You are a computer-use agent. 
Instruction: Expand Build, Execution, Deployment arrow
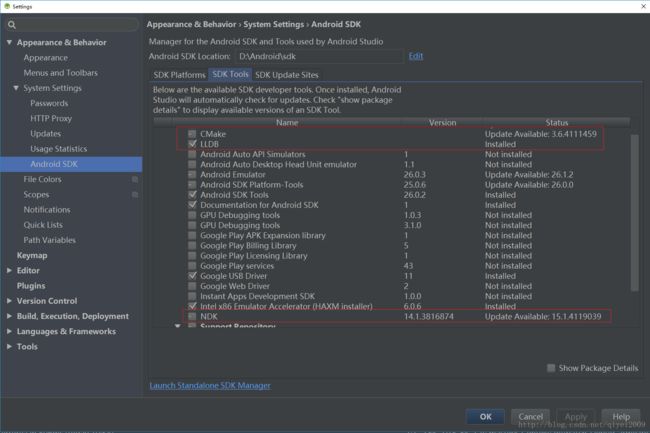coord(9,316)
